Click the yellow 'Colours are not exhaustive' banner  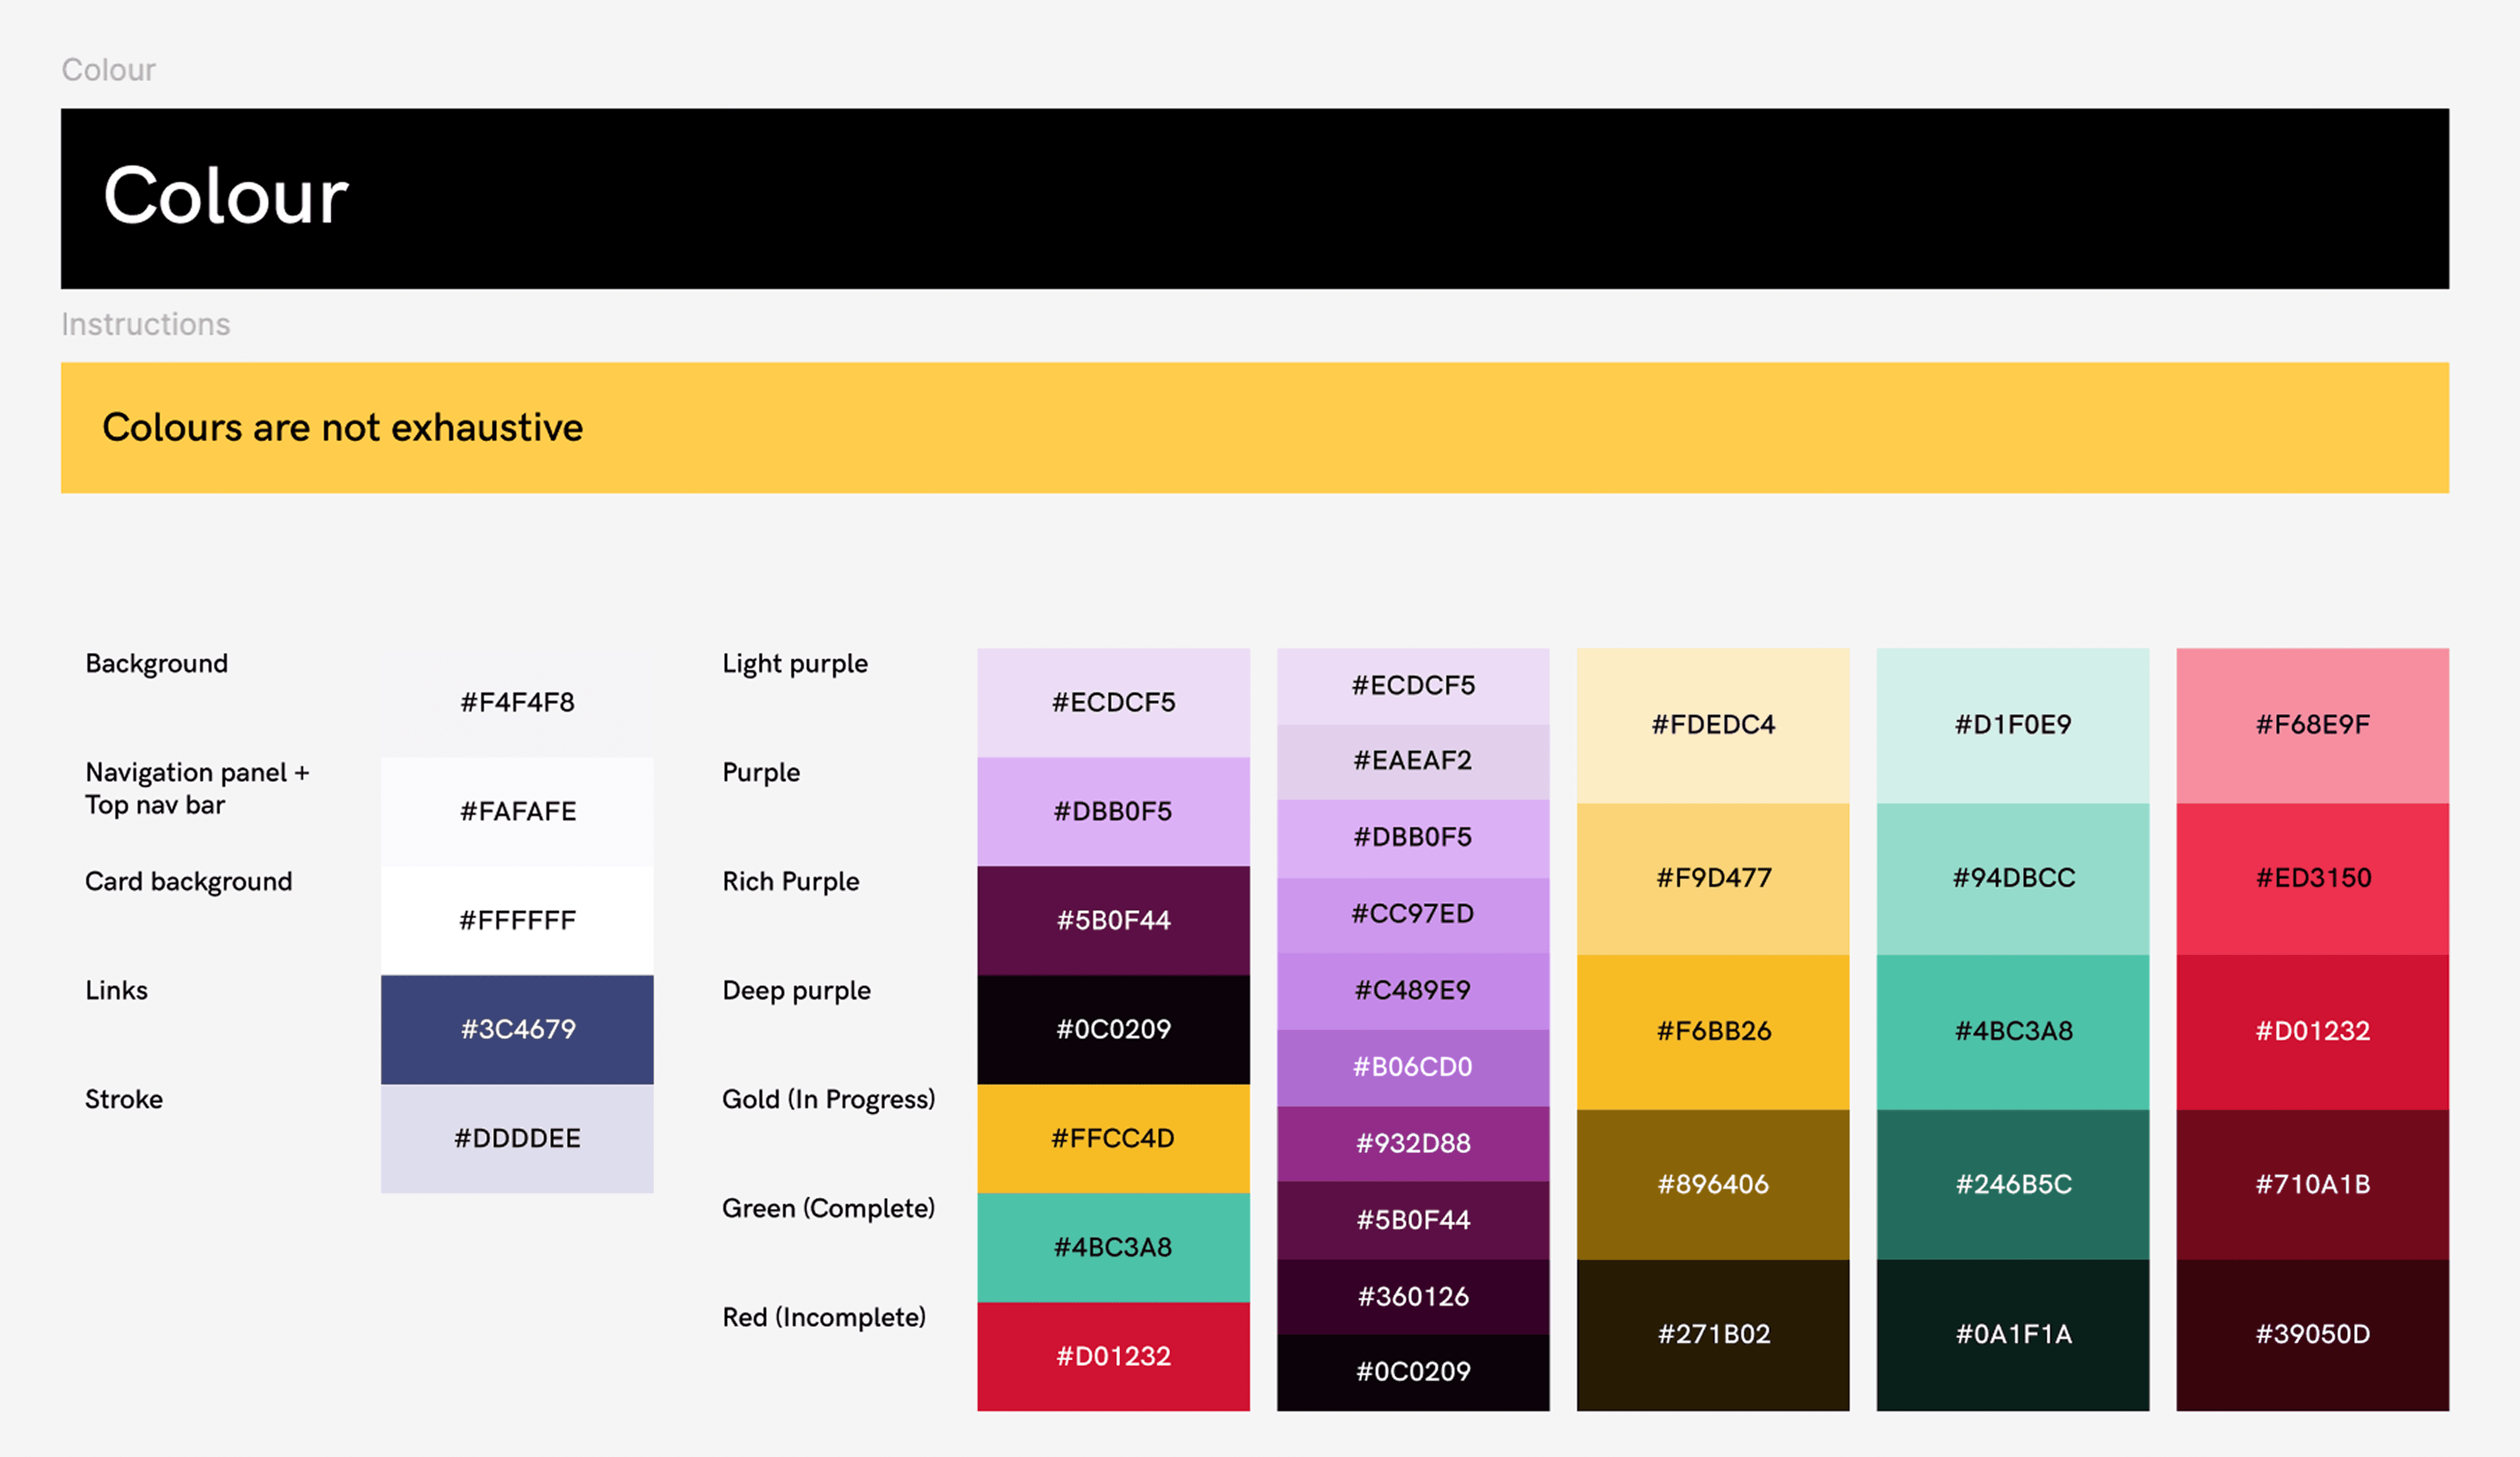pyautogui.click(x=1254, y=427)
